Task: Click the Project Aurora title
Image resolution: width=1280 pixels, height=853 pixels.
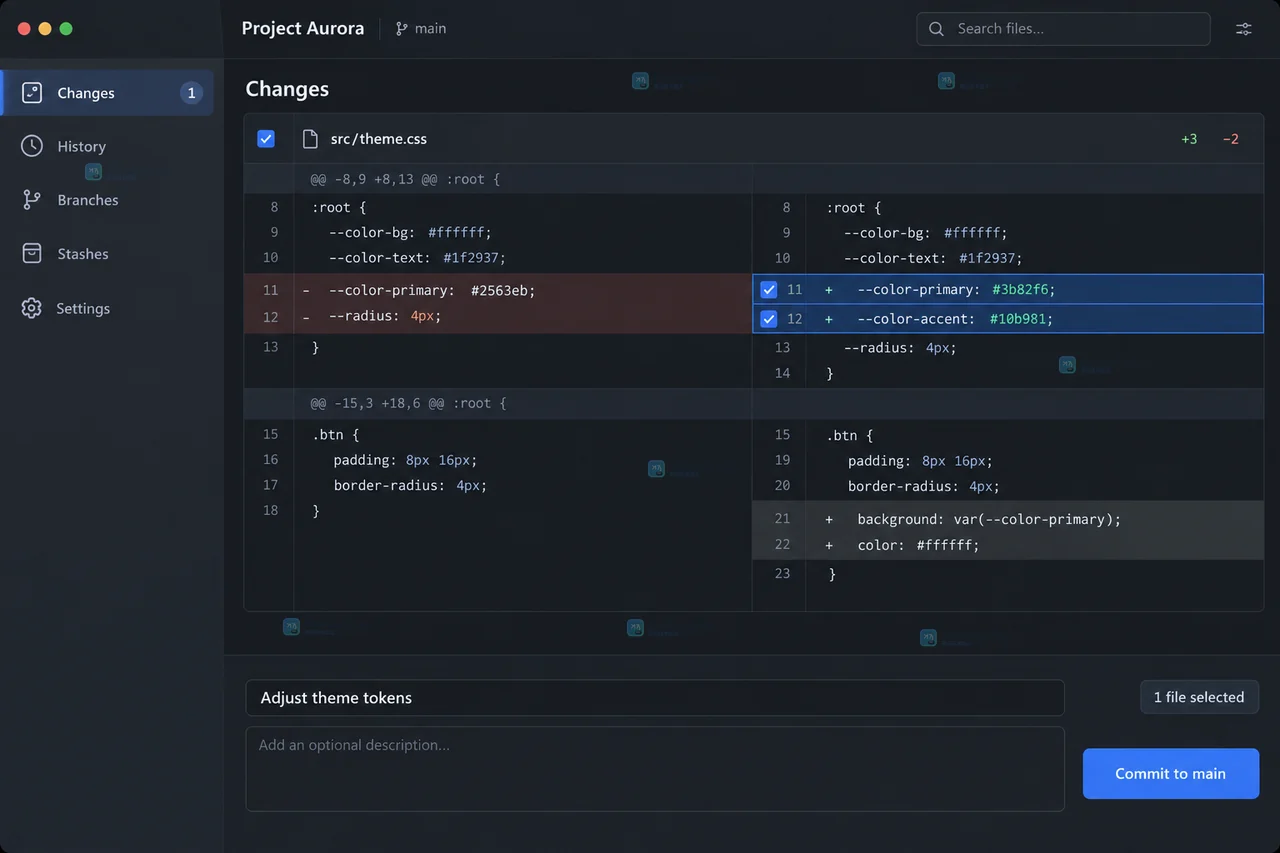Action: tap(303, 28)
